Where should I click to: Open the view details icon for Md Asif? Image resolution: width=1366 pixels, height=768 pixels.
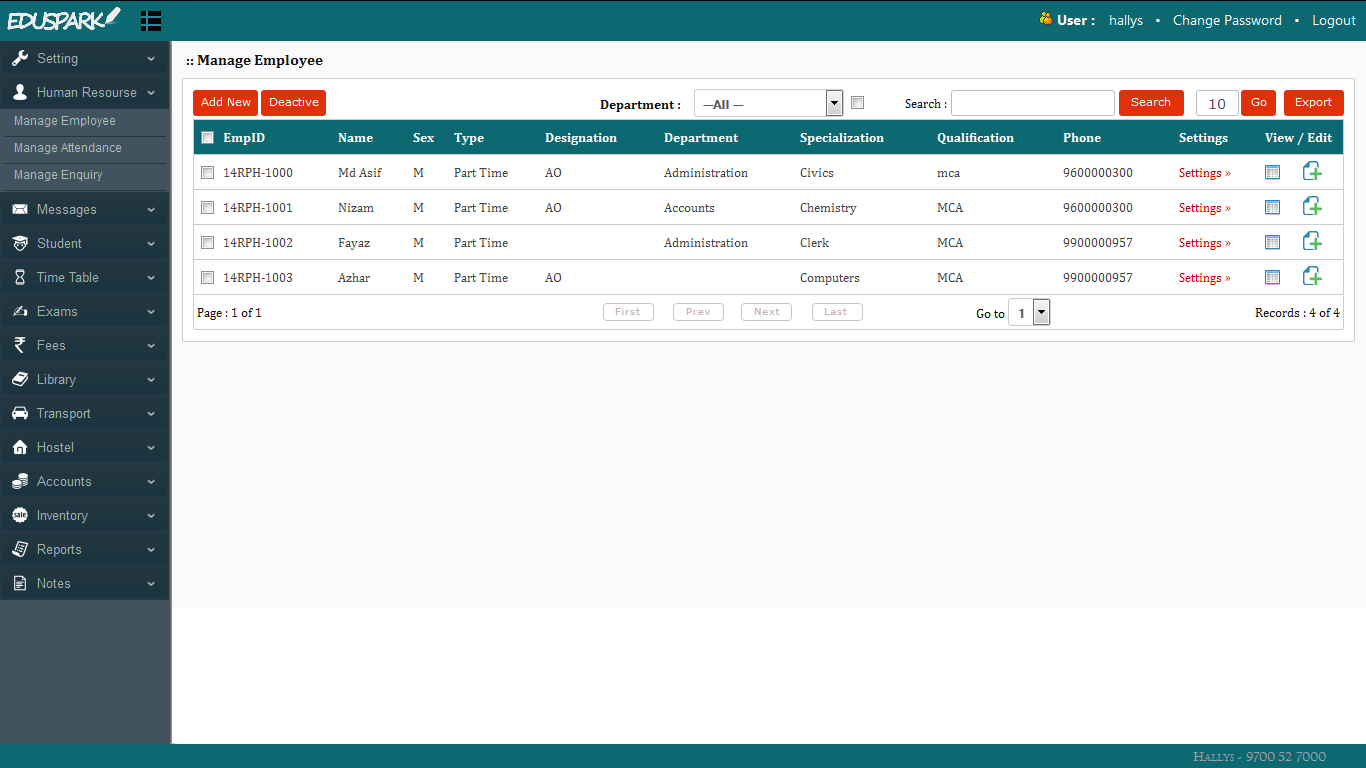(1272, 172)
